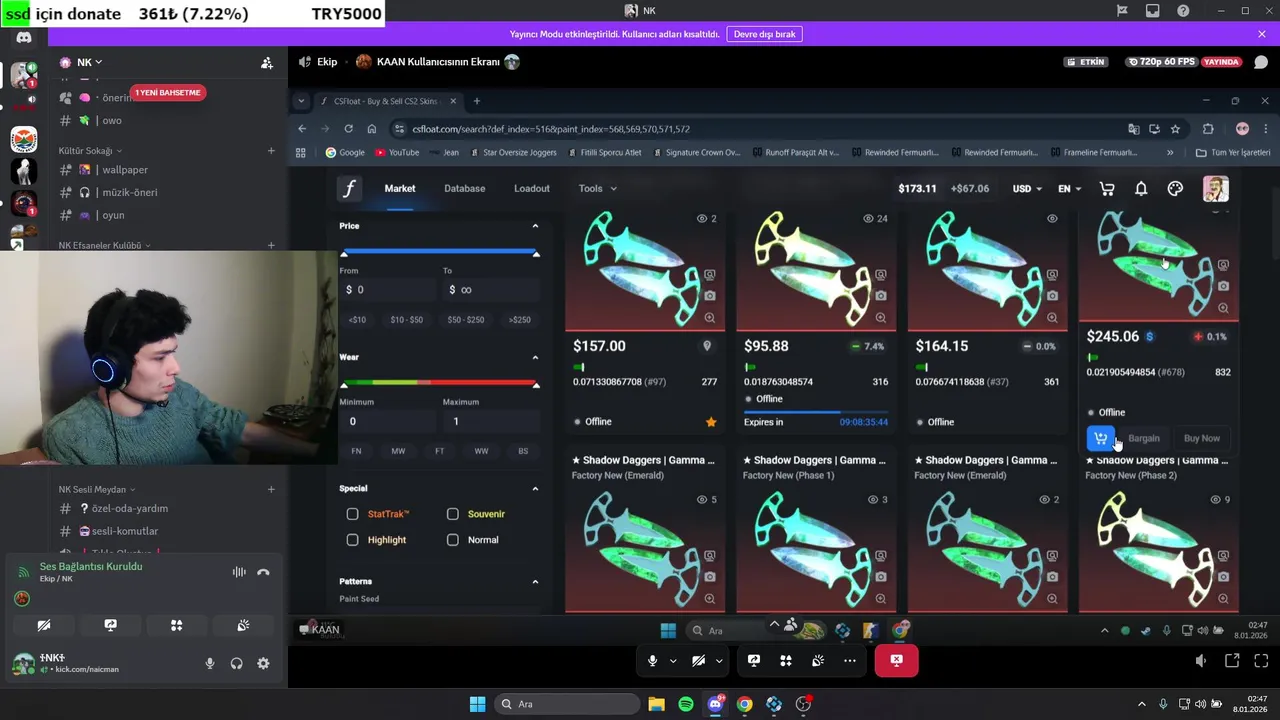The height and width of the screenshot is (720, 1280).
Task: Open screenshot camera icon on $95.88 listing
Action: pos(880,296)
